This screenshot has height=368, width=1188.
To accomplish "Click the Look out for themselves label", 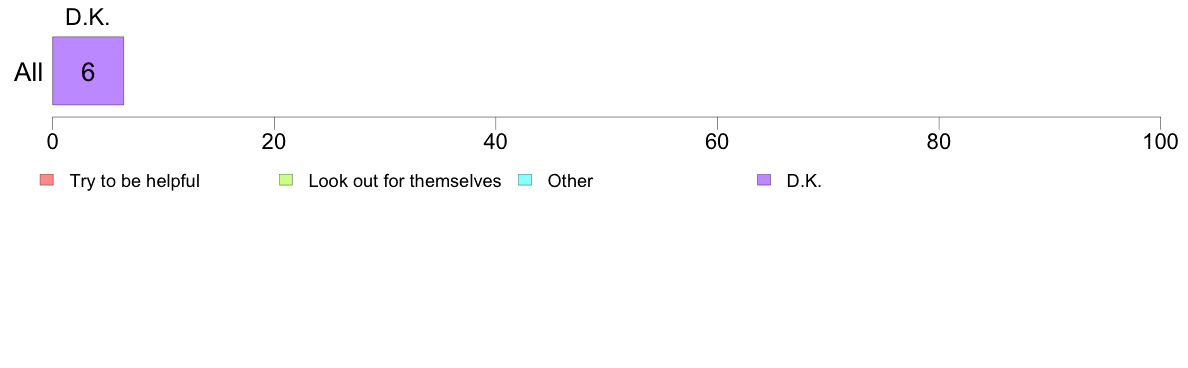I will (x=405, y=181).
